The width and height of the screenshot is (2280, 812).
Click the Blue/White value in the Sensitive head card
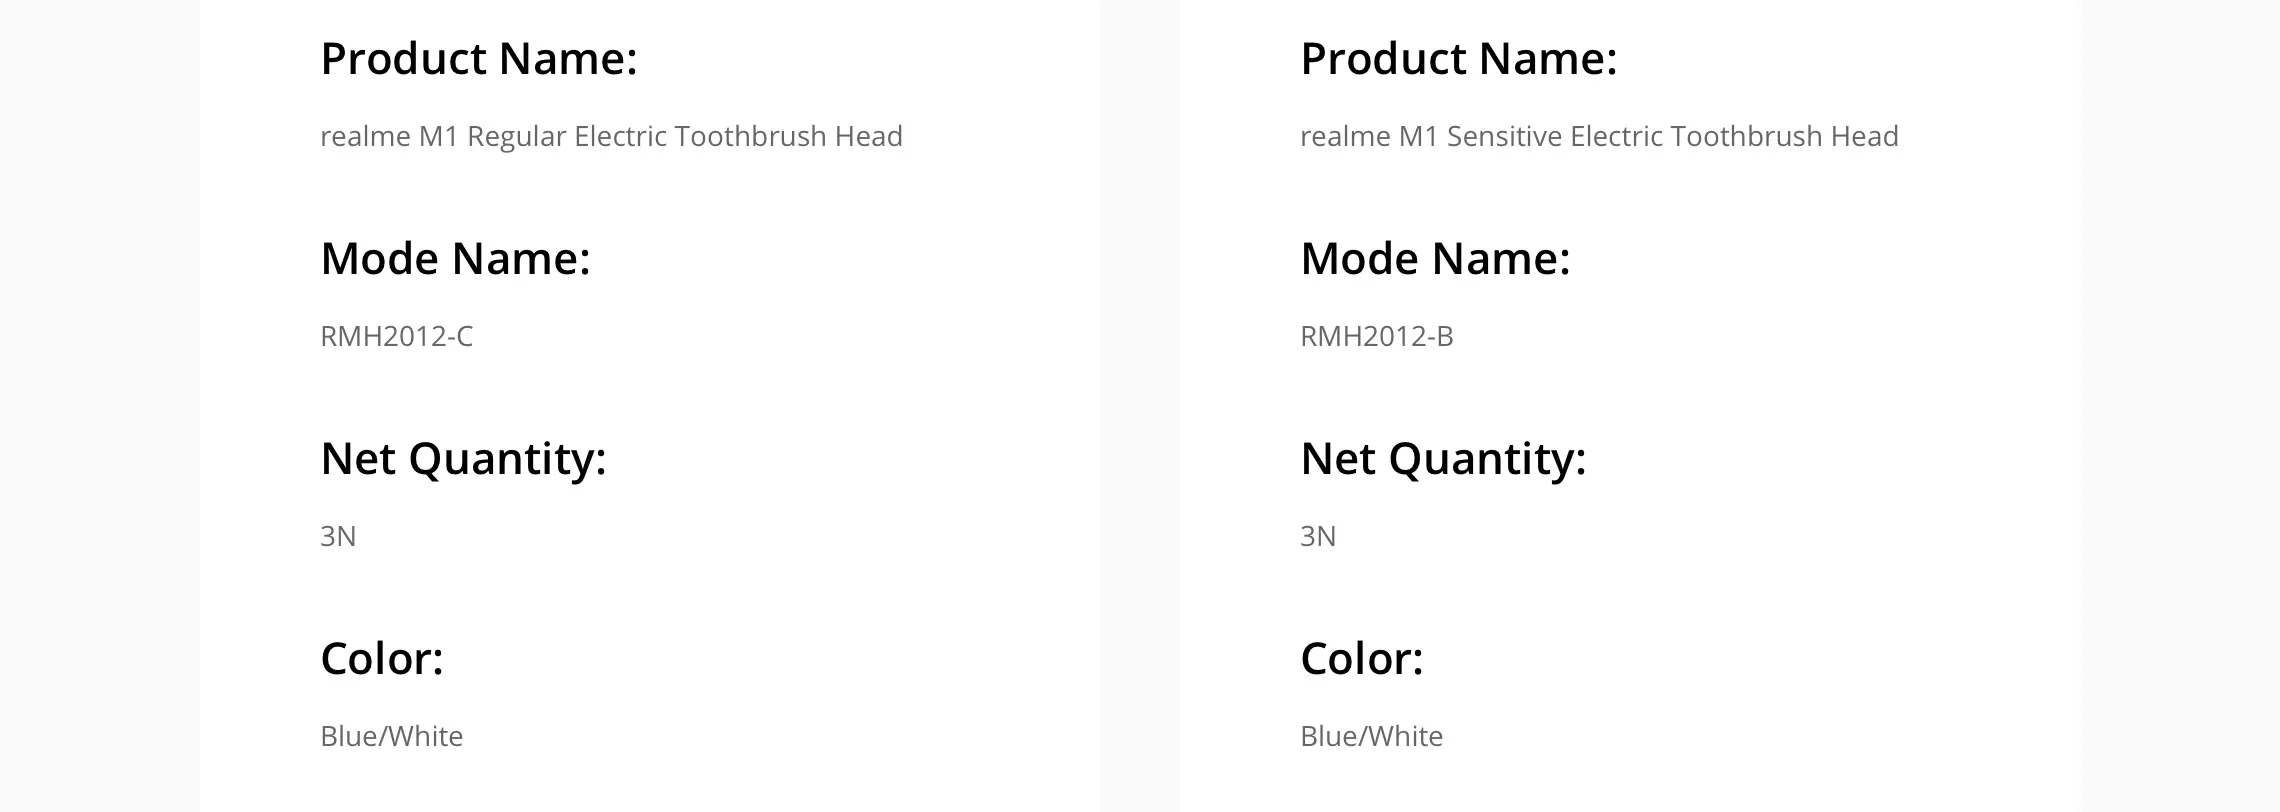[1371, 736]
